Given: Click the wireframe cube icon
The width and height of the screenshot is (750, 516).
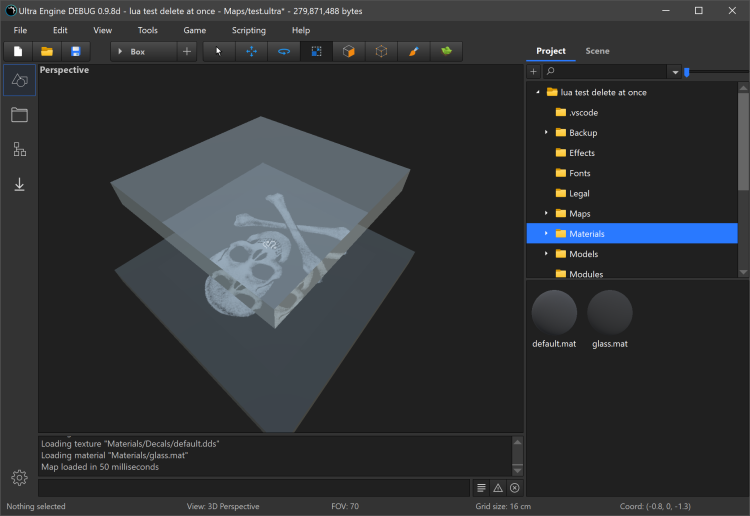Looking at the screenshot, I should (x=381, y=51).
